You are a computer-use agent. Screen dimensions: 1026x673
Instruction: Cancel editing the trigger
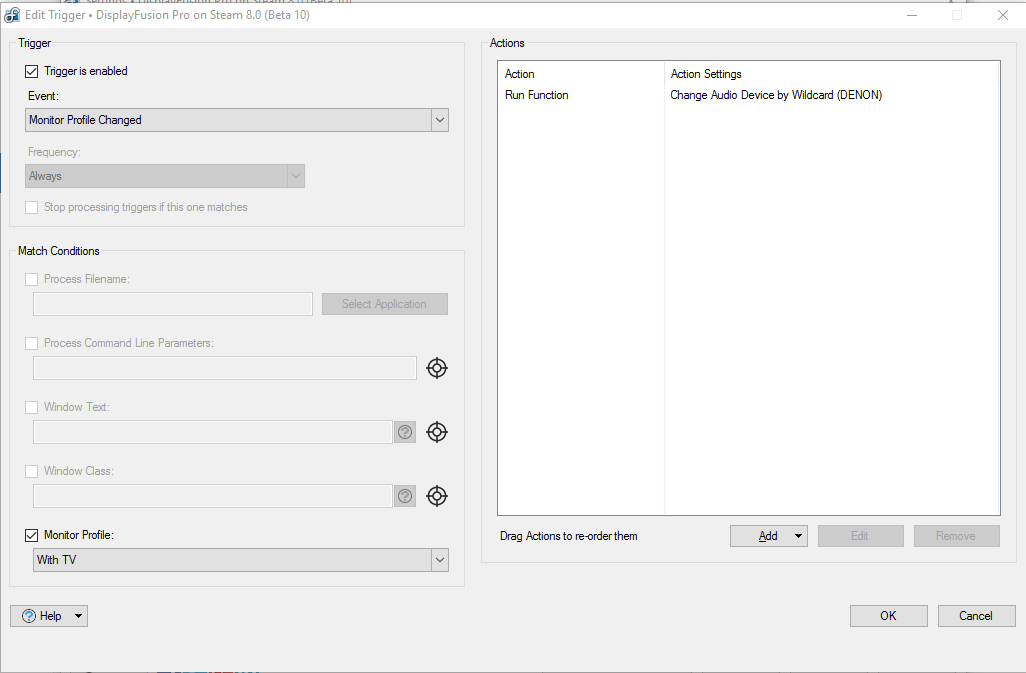(976, 616)
